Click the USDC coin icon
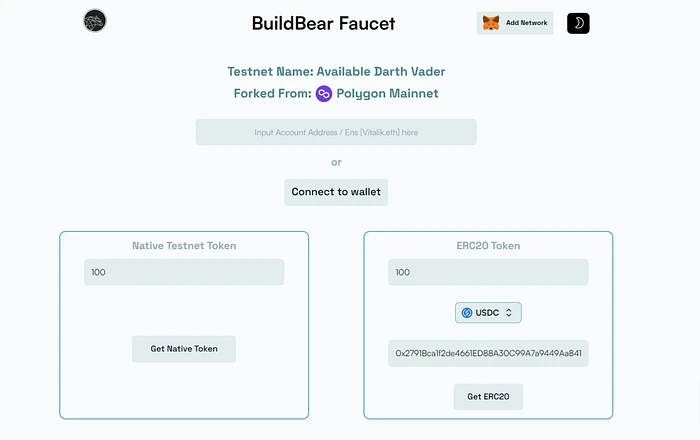The width and height of the screenshot is (700, 440). (467, 313)
